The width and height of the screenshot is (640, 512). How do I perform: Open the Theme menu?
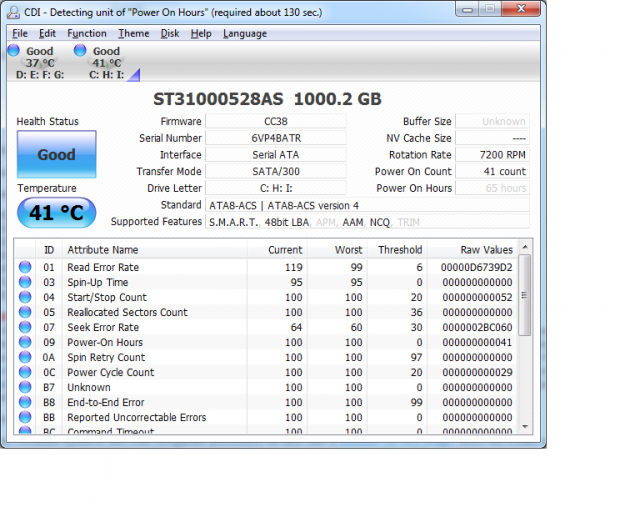pyautogui.click(x=133, y=33)
